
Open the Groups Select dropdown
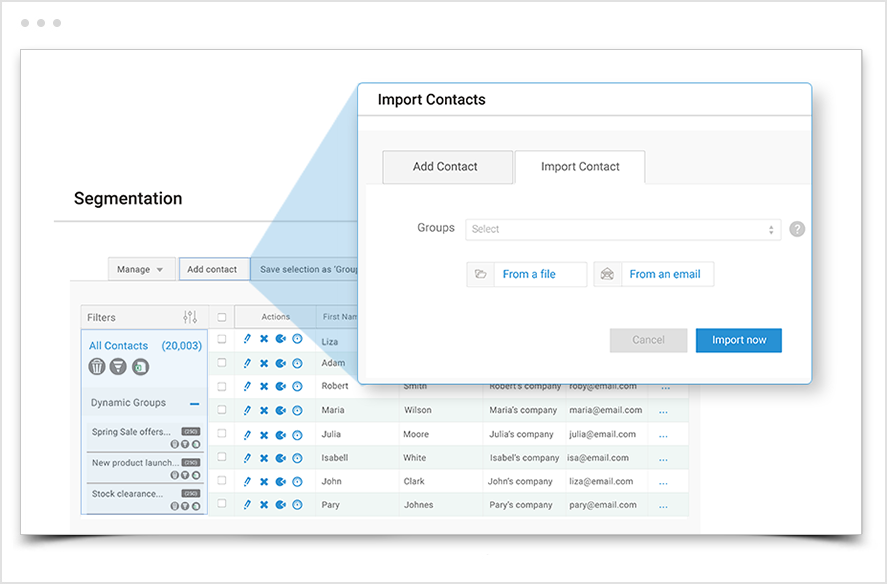[x=623, y=229]
